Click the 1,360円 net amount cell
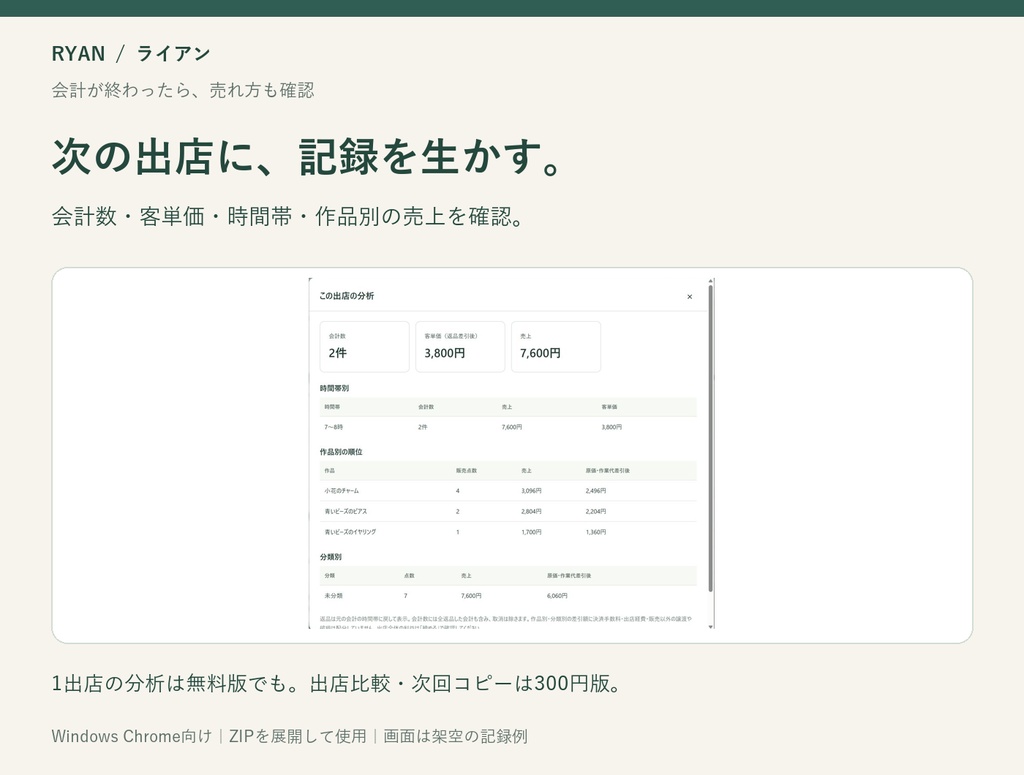The width and height of the screenshot is (1024, 775). (x=596, y=532)
